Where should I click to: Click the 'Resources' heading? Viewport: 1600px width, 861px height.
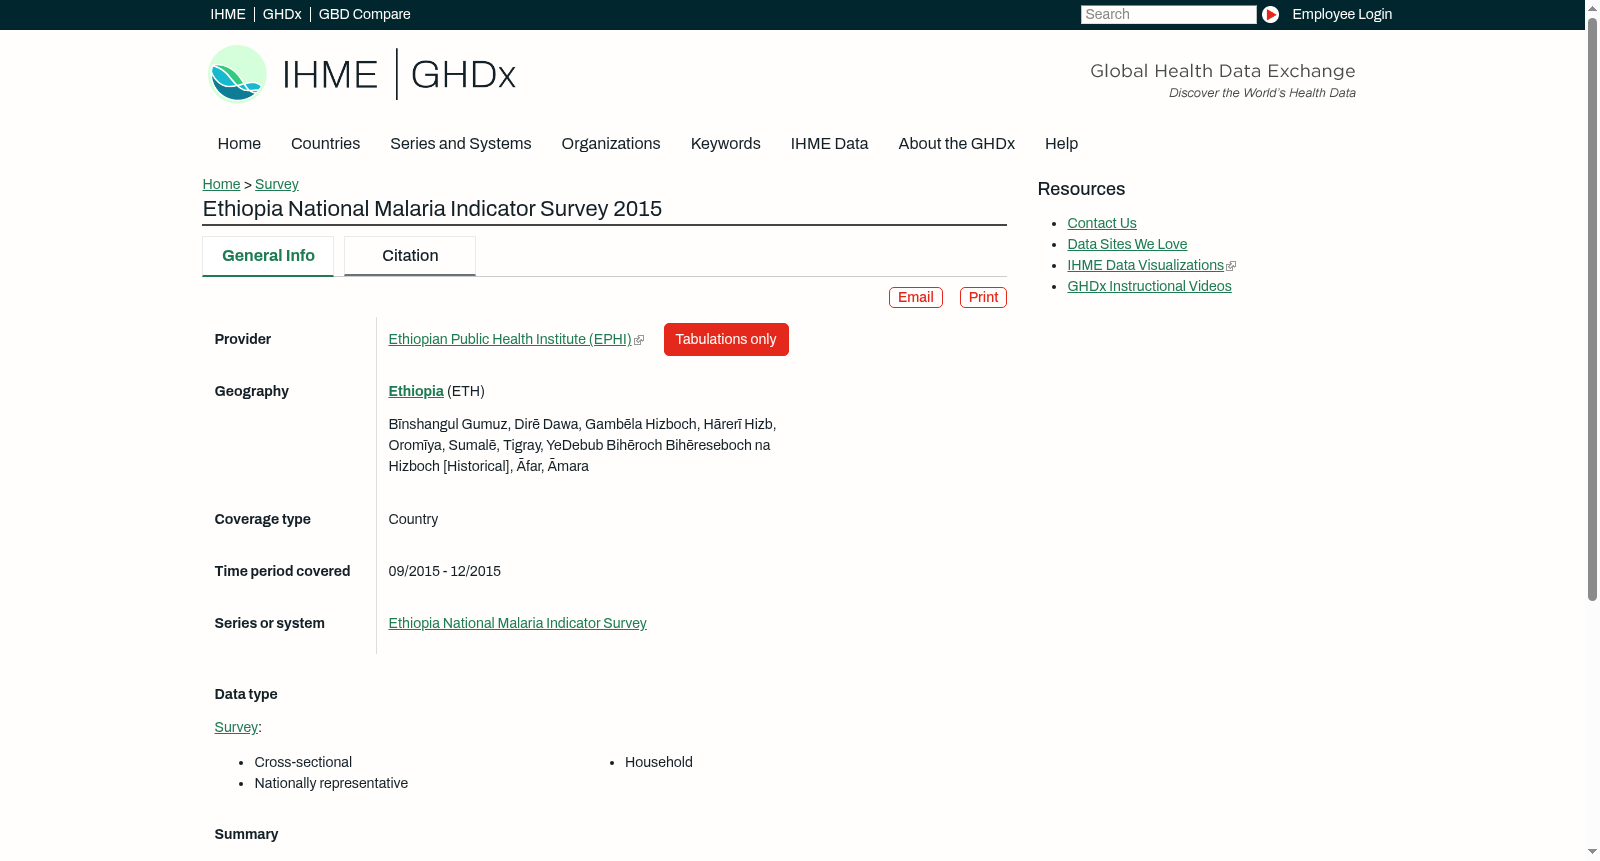pos(1081,189)
